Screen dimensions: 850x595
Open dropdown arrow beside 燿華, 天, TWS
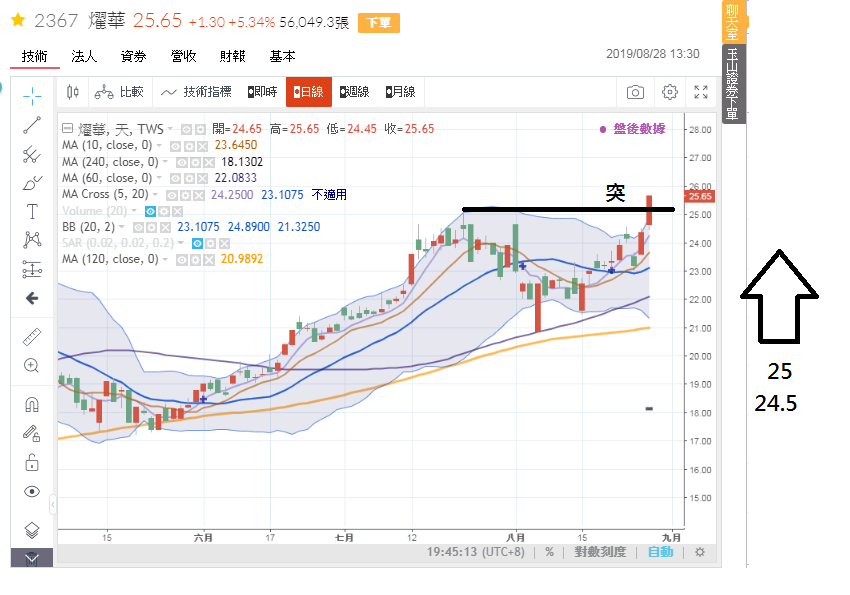point(170,129)
